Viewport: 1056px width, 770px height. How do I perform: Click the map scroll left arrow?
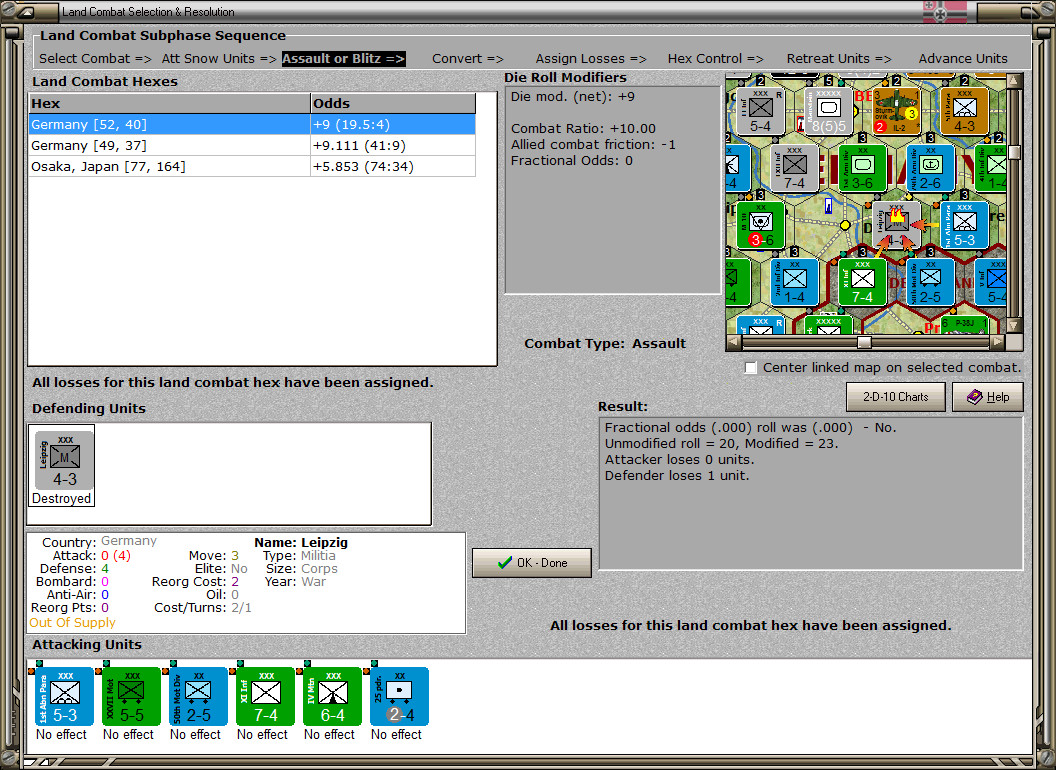734,342
